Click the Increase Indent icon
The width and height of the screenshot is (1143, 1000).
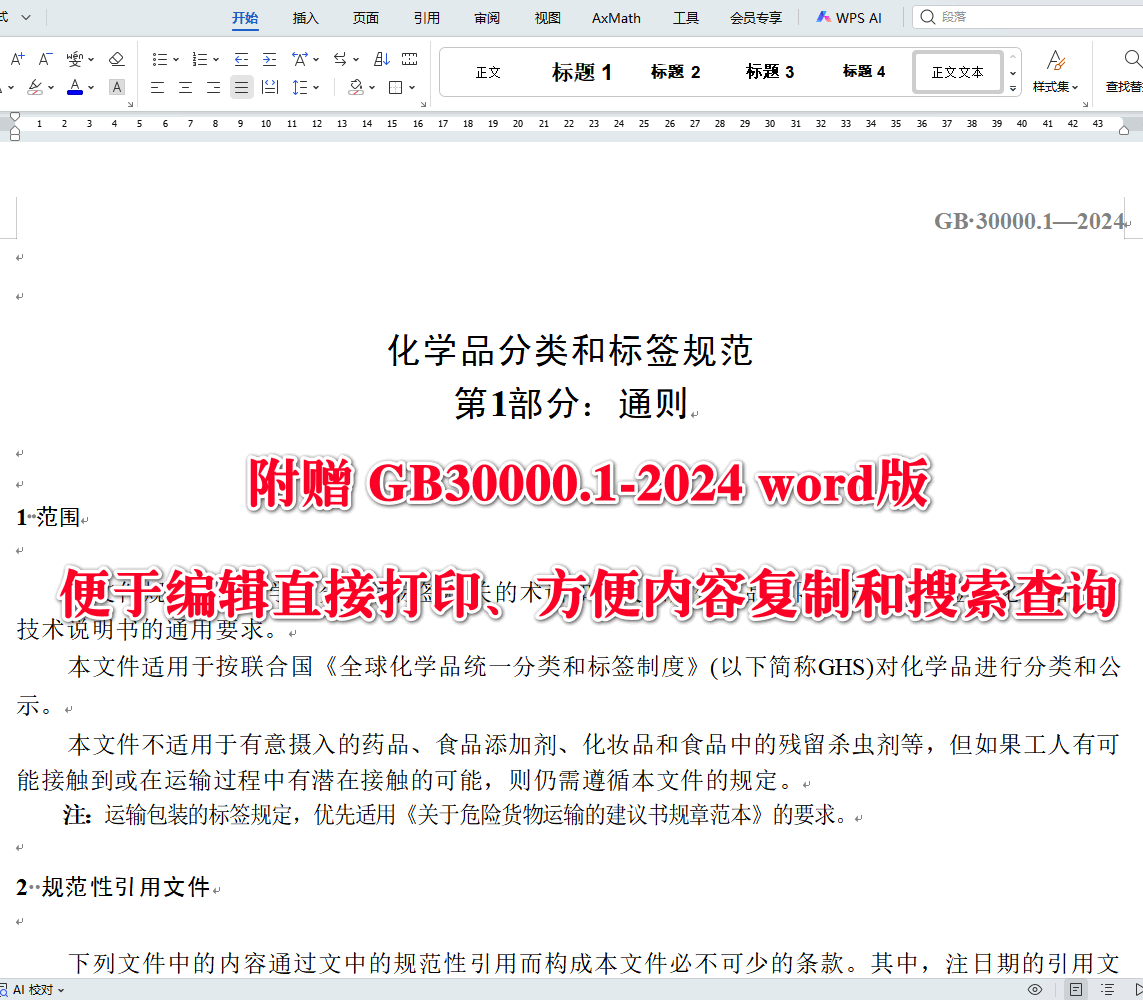click(270, 58)
